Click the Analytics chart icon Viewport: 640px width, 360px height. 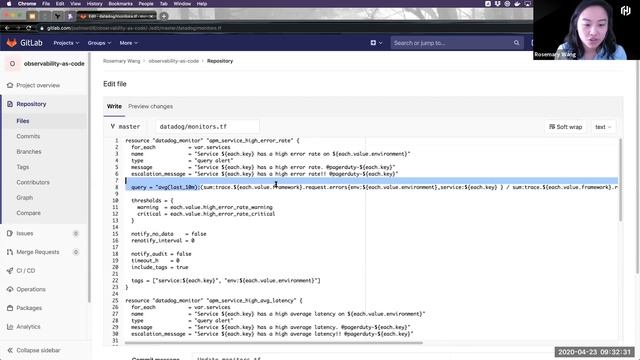pyautogui.click(x=10, y=327)
